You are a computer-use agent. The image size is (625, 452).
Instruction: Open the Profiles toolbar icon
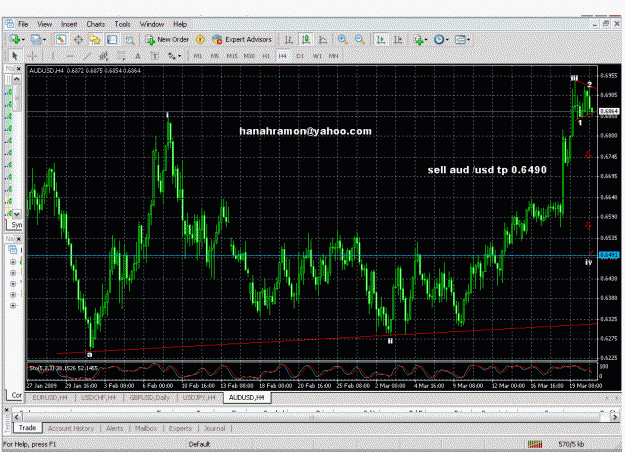38,39
